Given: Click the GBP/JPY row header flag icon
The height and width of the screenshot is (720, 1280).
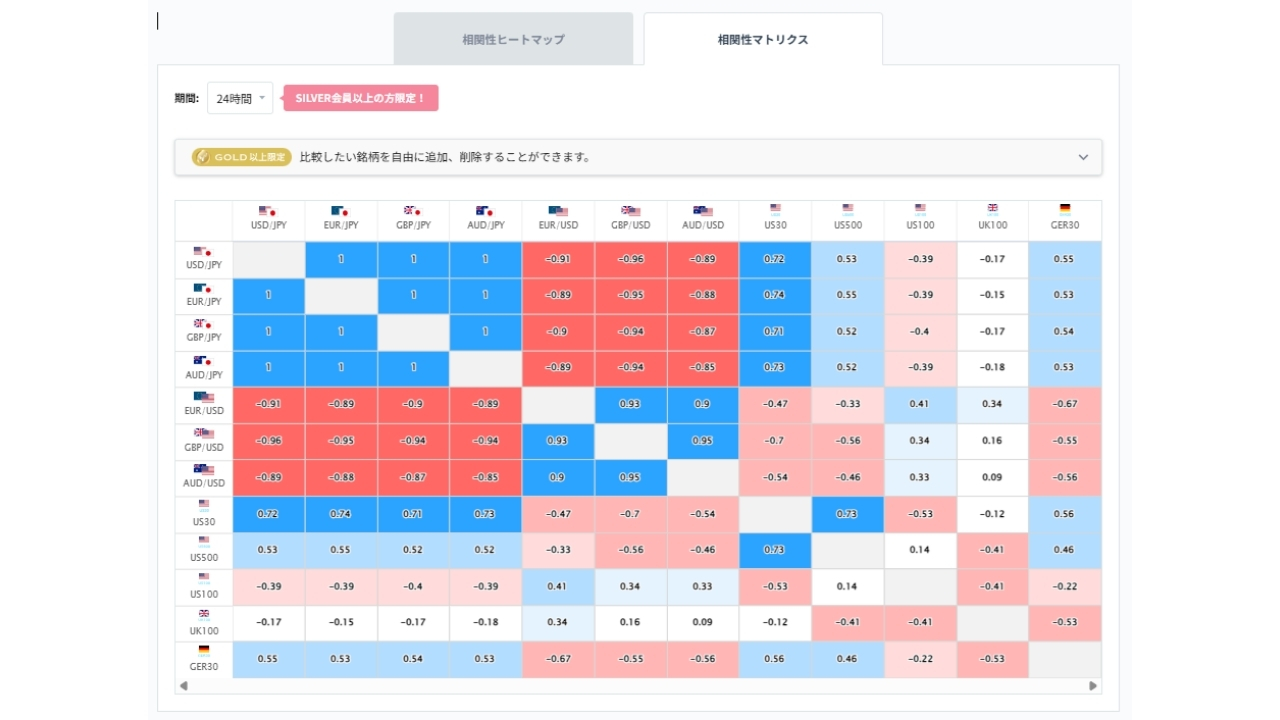Looking at the screenshot, I should tap(203, 324).
